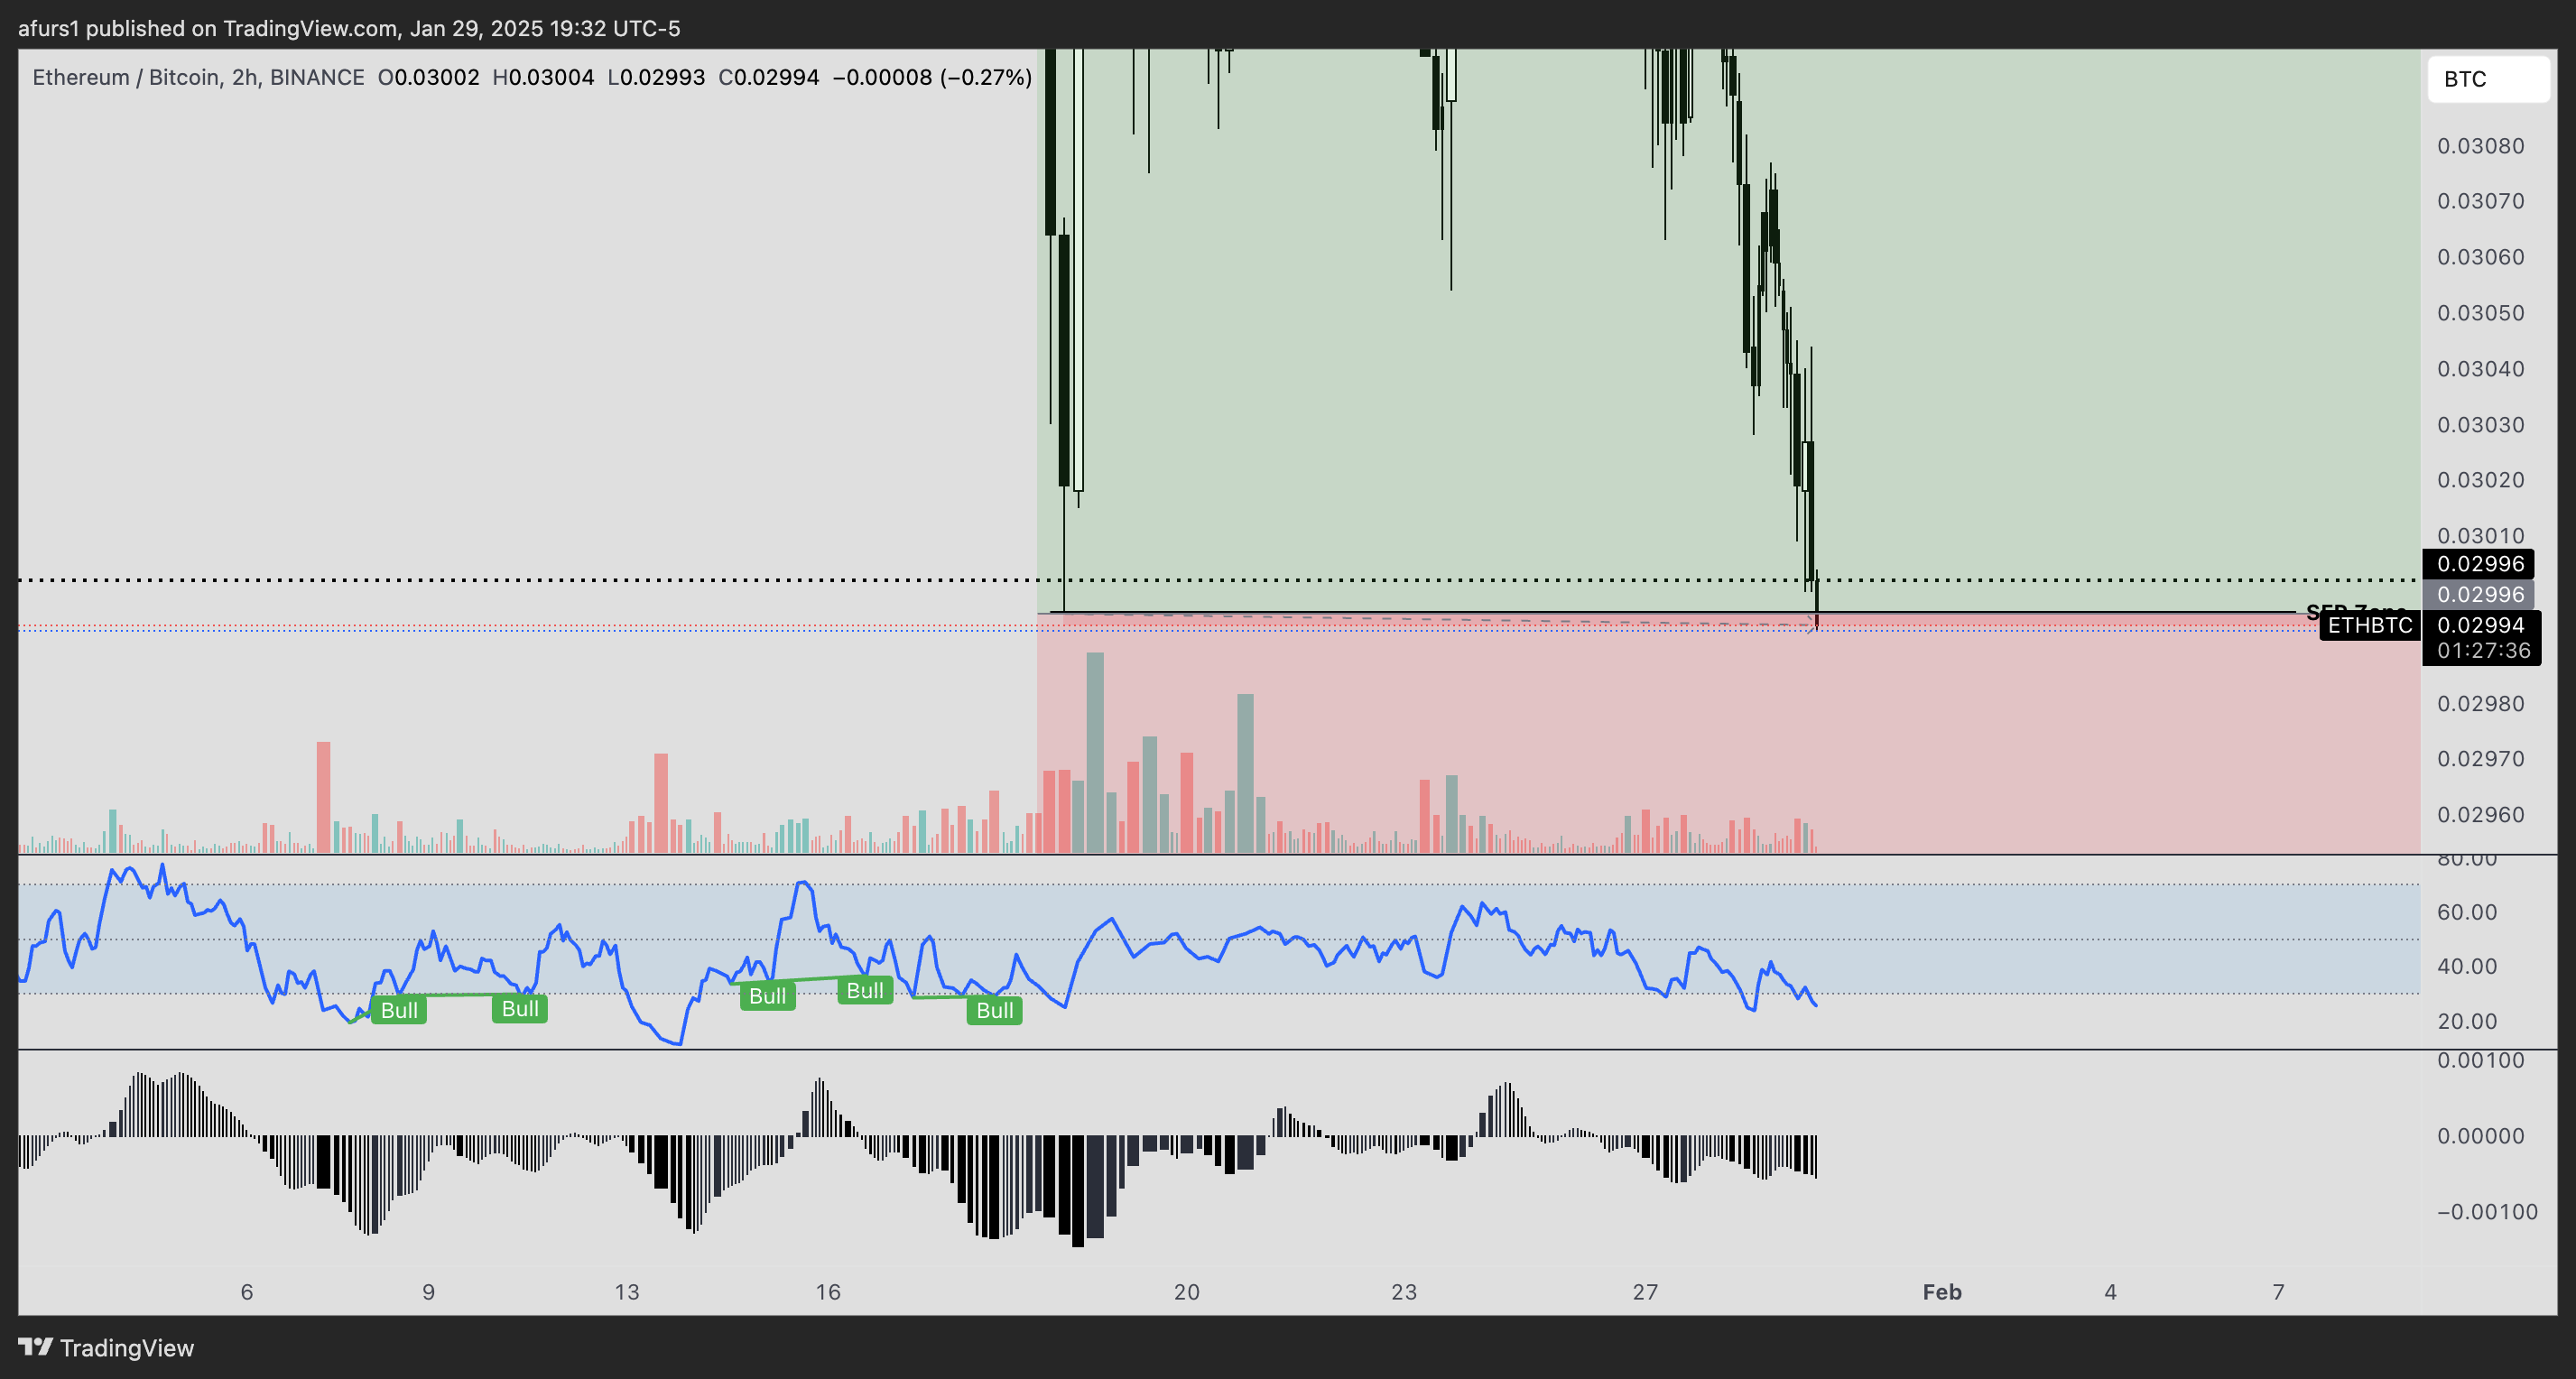The height and width of the screenshot is (1379, 2576).
Task: Click the 0.03070 price axis label
Action: click(x=2481, y=201)
